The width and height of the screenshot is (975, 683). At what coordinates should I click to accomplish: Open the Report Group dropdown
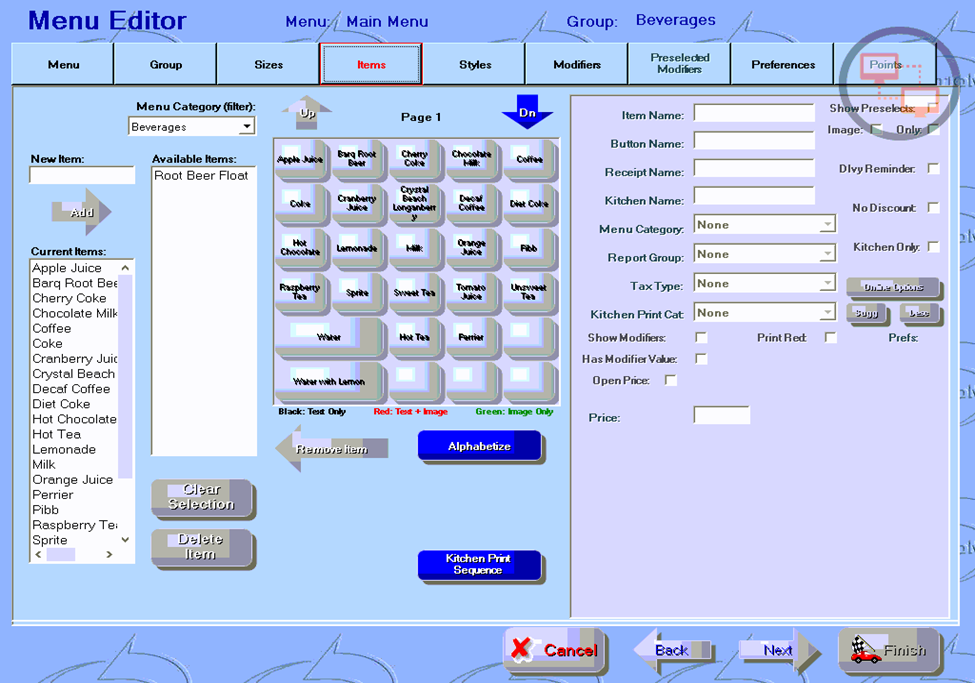coord(827,254)
